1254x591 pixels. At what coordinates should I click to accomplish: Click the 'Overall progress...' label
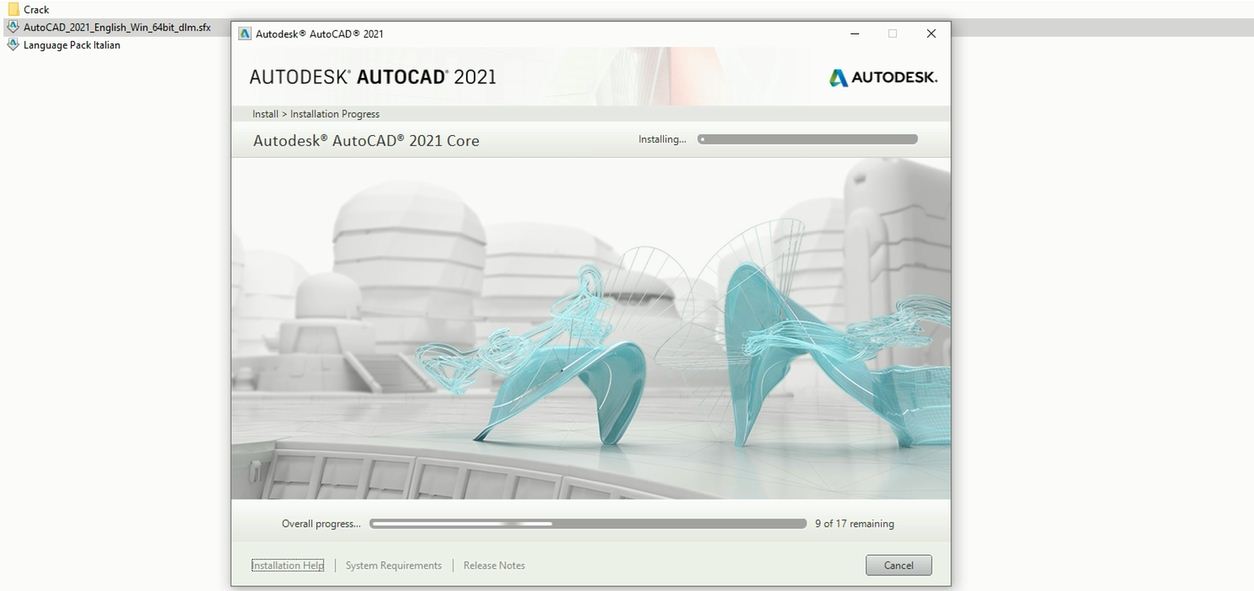(321, 524)
